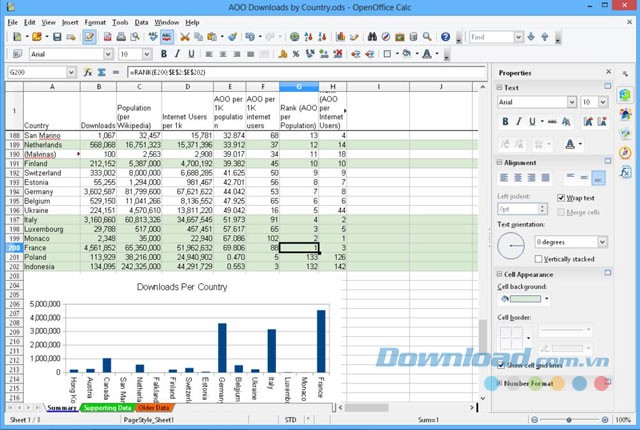This screenshot has height=430, width=640.
Task: Close the Properties sidebar panel
Action: 609,72
